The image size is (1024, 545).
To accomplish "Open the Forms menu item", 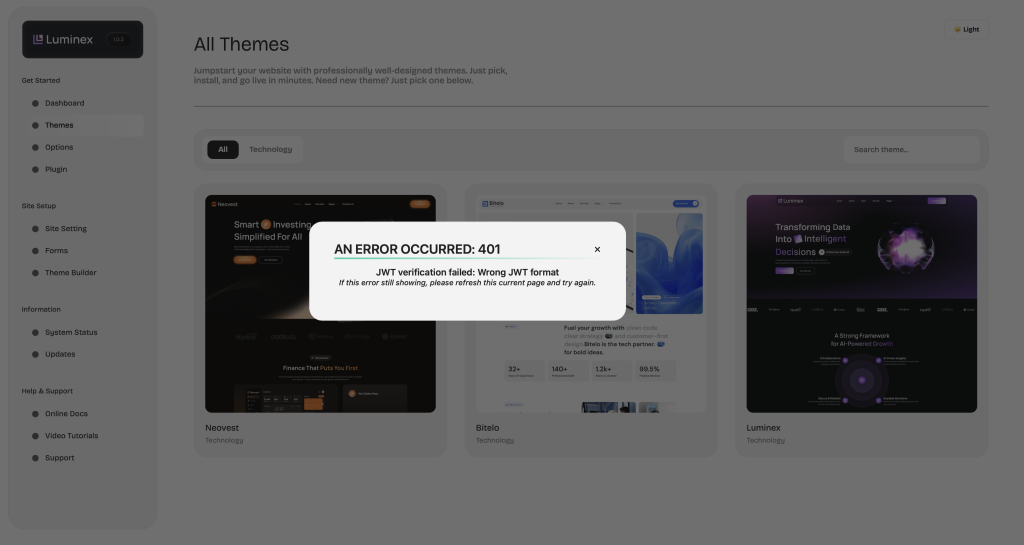I will point(56,250).
